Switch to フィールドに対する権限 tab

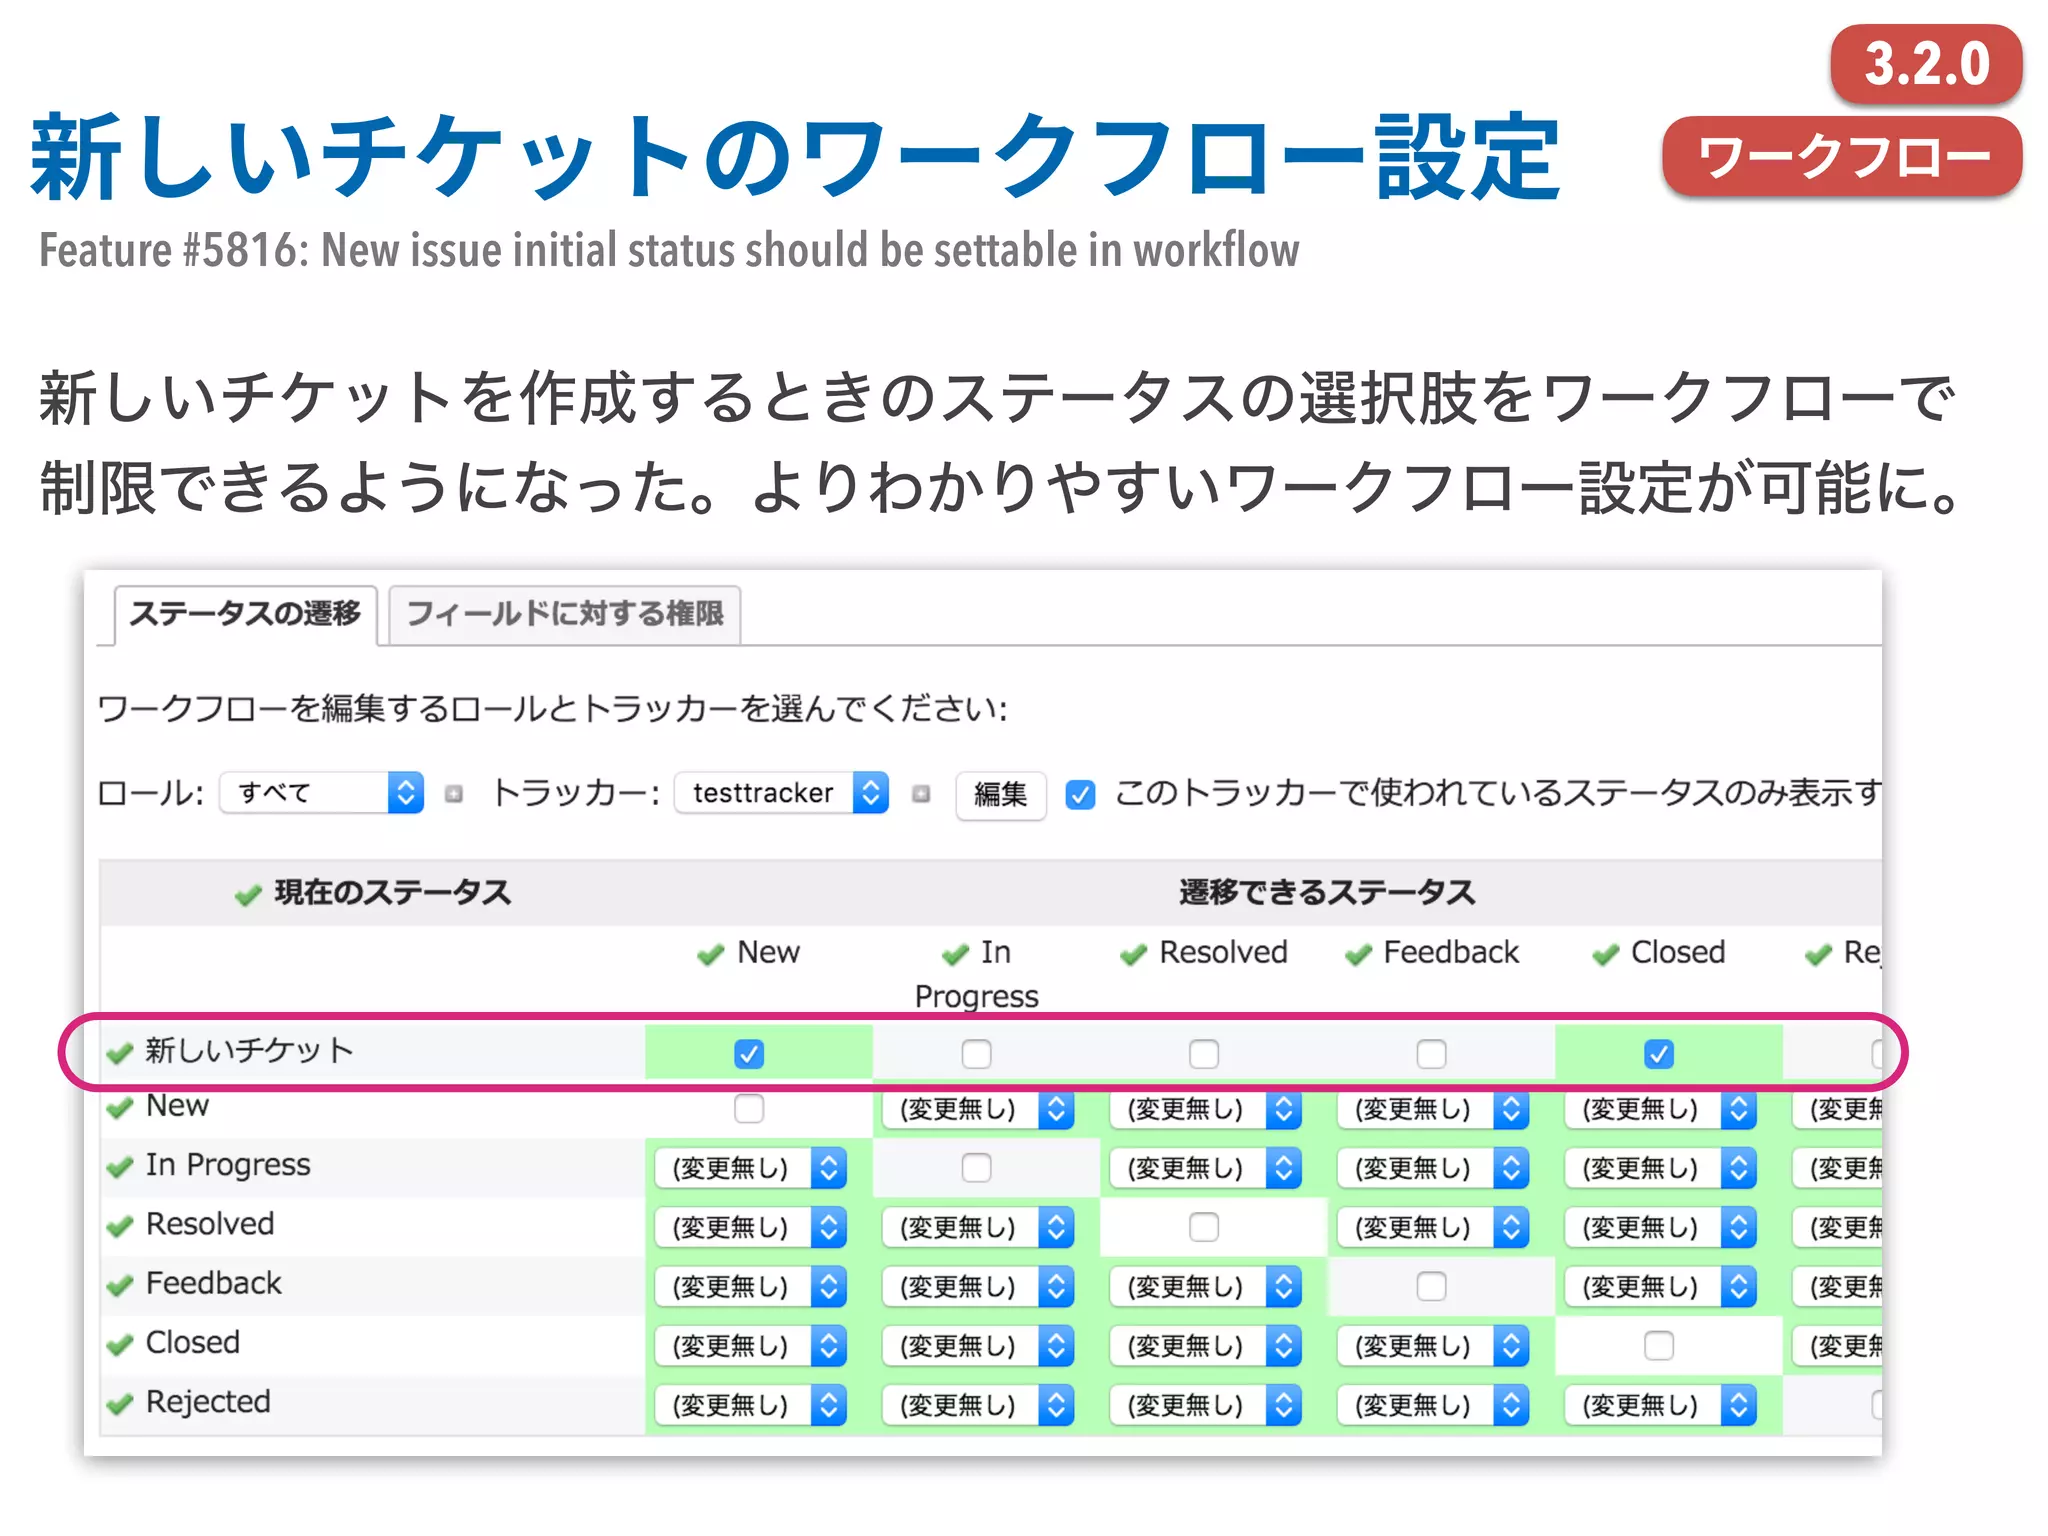click(565, 614)
